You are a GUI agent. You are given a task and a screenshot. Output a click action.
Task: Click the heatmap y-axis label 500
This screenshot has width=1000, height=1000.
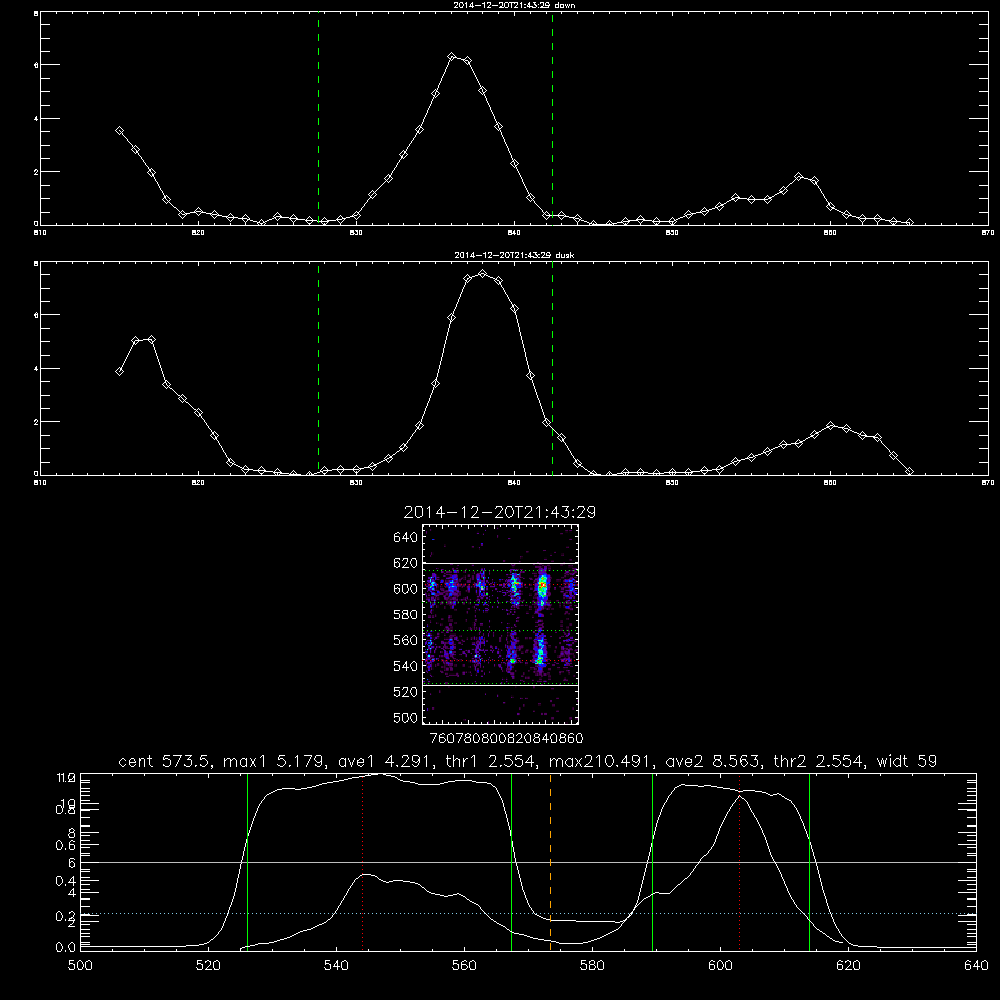click(x=405, y=718)
